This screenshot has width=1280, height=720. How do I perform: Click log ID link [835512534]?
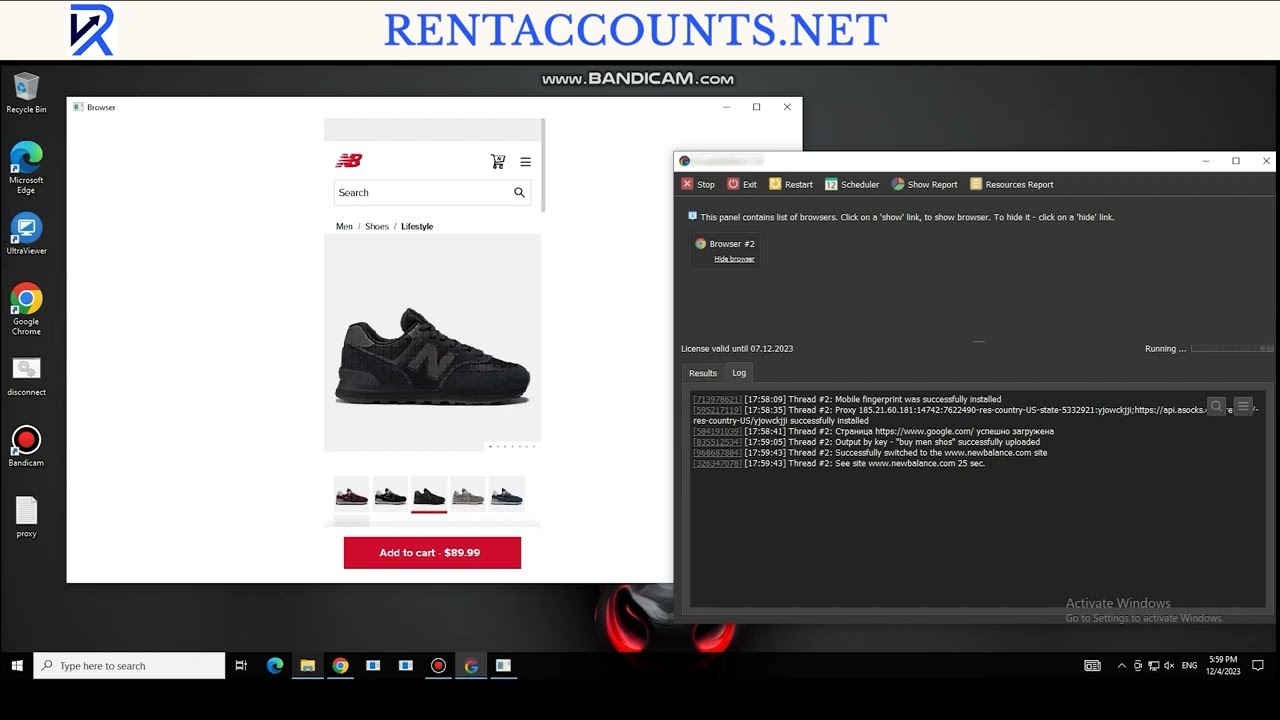click(718, 442)
